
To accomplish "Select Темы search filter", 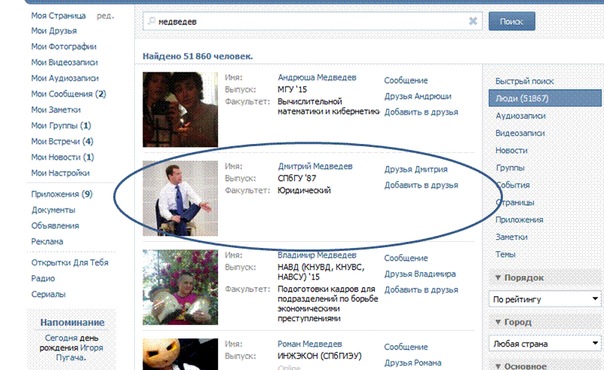I will (x=505, y=254).
